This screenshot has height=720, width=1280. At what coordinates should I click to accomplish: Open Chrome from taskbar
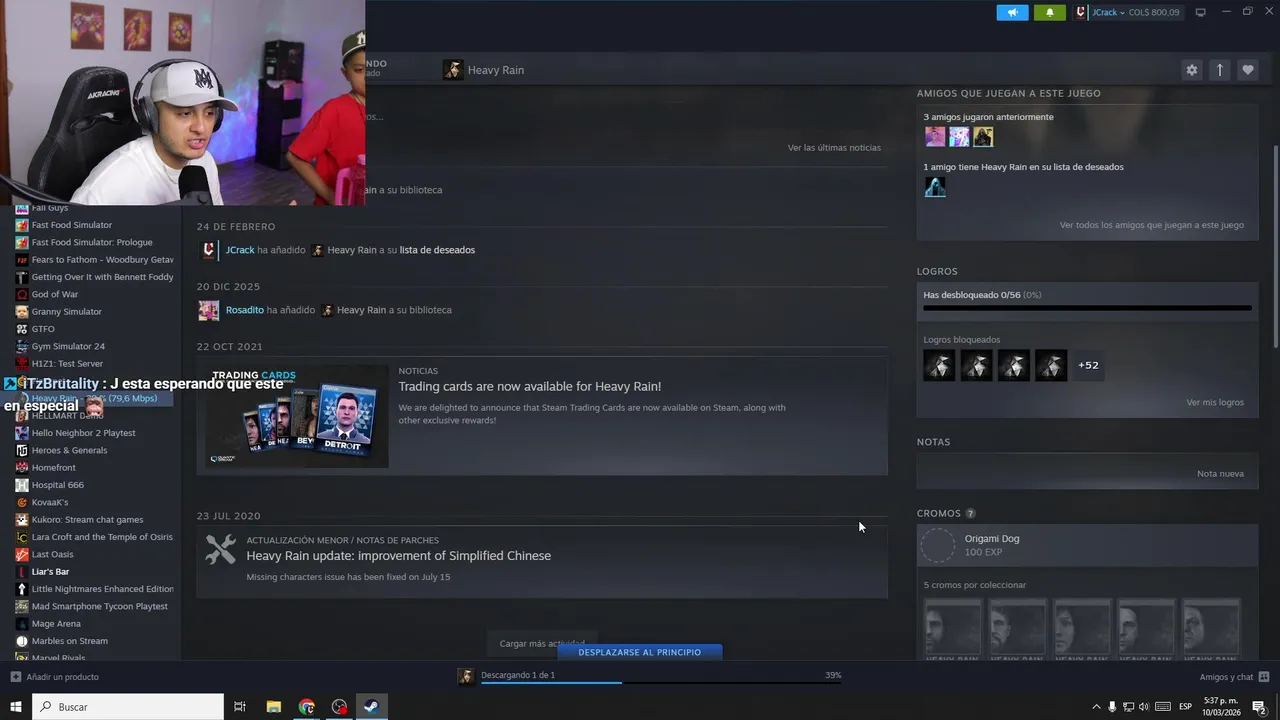tap(307, 707)
